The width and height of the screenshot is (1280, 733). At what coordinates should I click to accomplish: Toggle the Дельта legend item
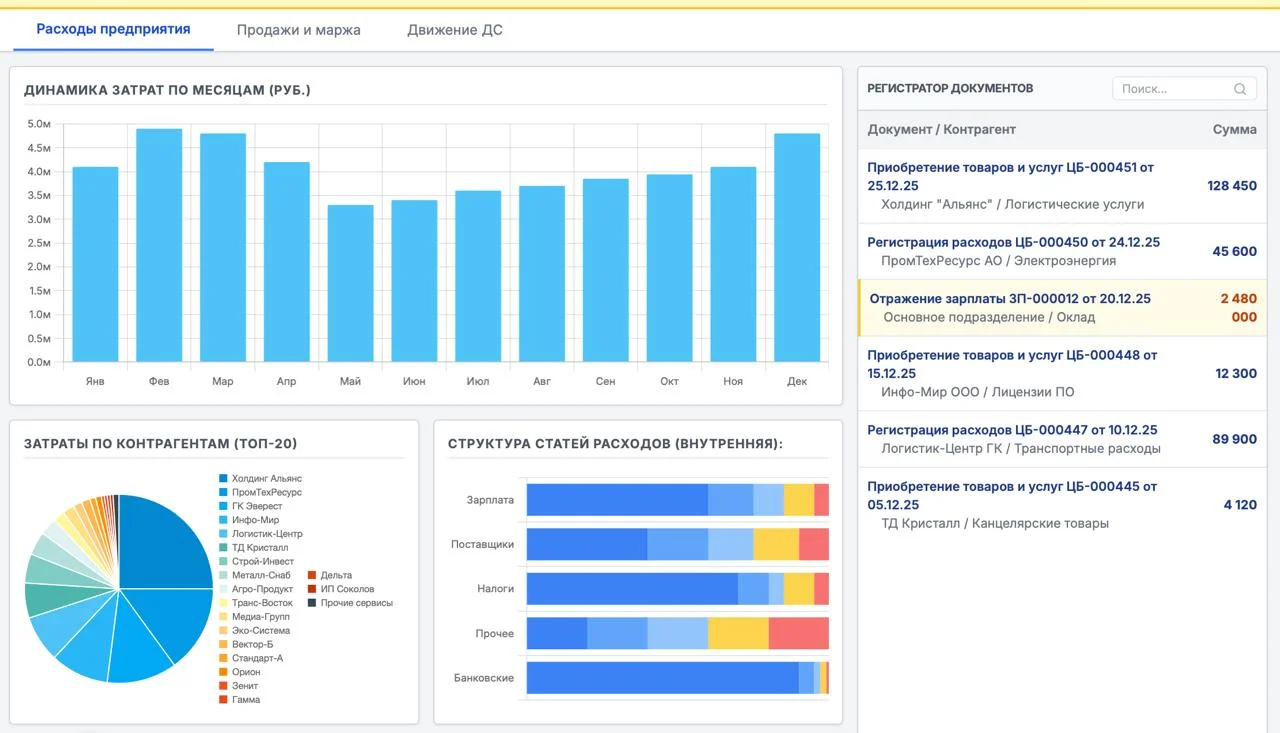[336, 575]
